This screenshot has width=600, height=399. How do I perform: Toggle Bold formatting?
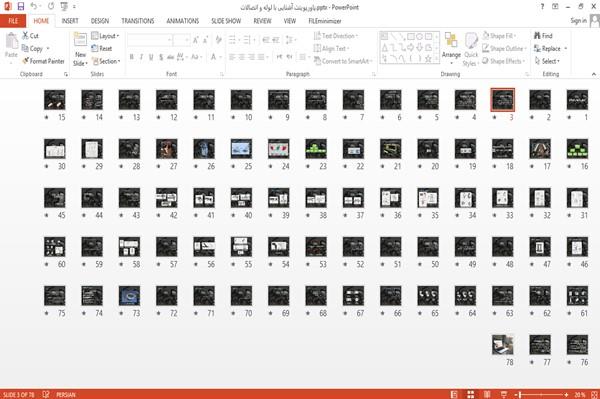click(x=131, y=57)
